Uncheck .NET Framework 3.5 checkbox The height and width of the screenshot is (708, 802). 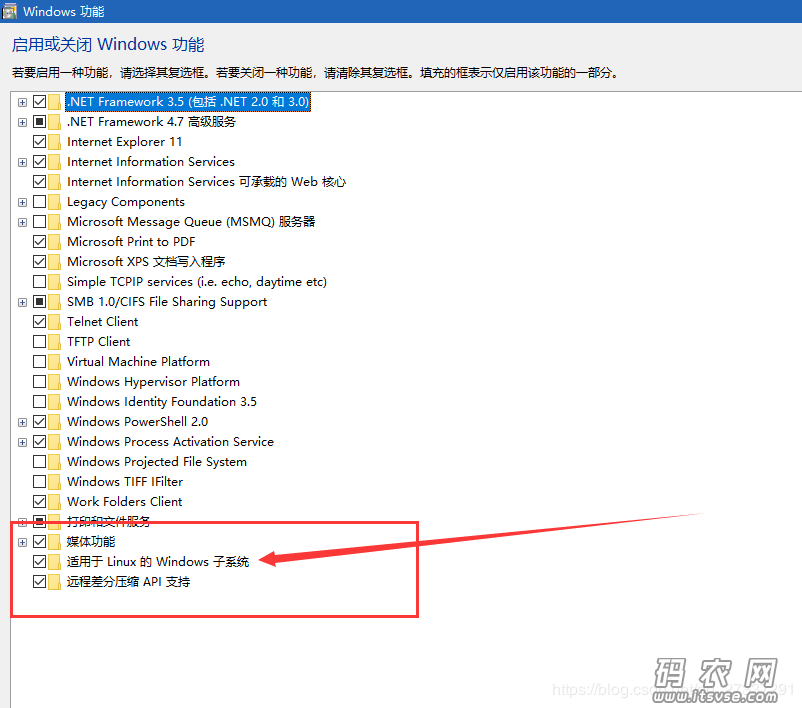[39, 102]
